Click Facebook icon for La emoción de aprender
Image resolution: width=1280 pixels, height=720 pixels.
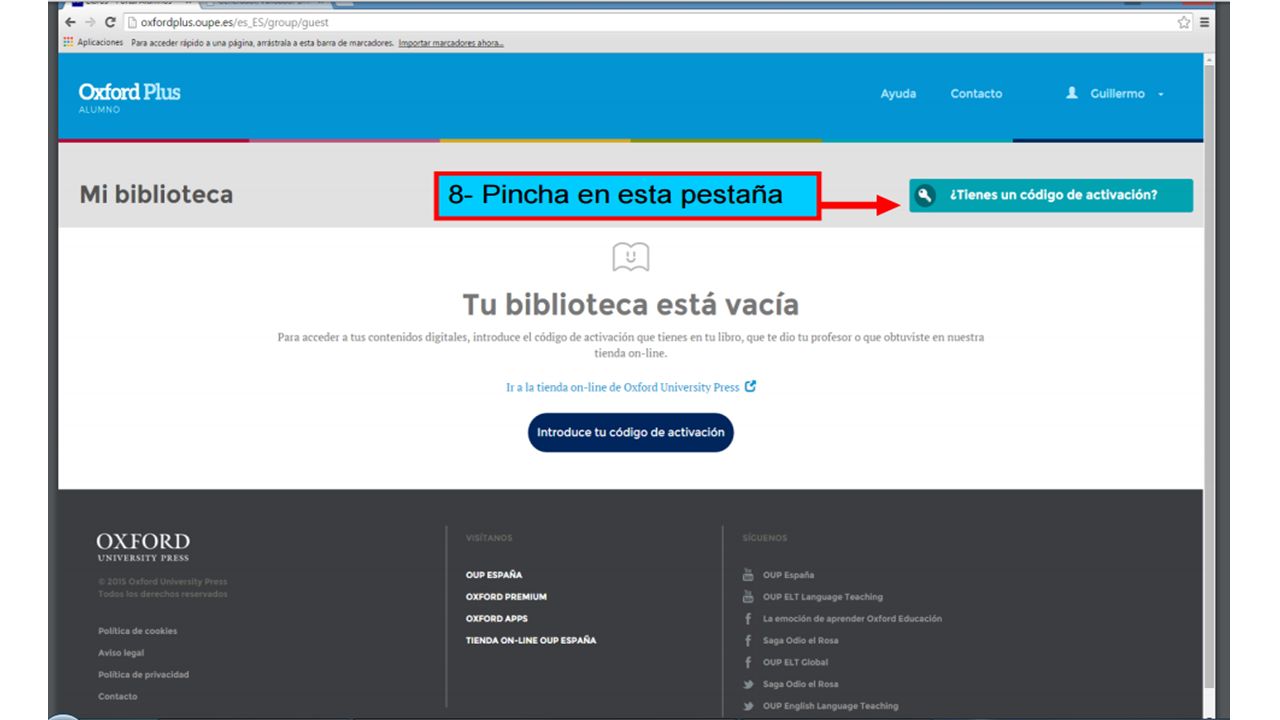pos(748,619)
